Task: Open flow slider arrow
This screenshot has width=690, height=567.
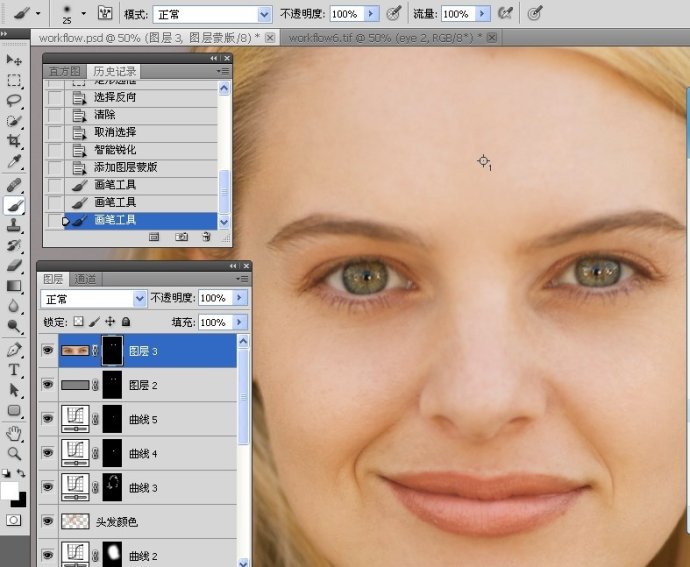Action: (483, 14)
